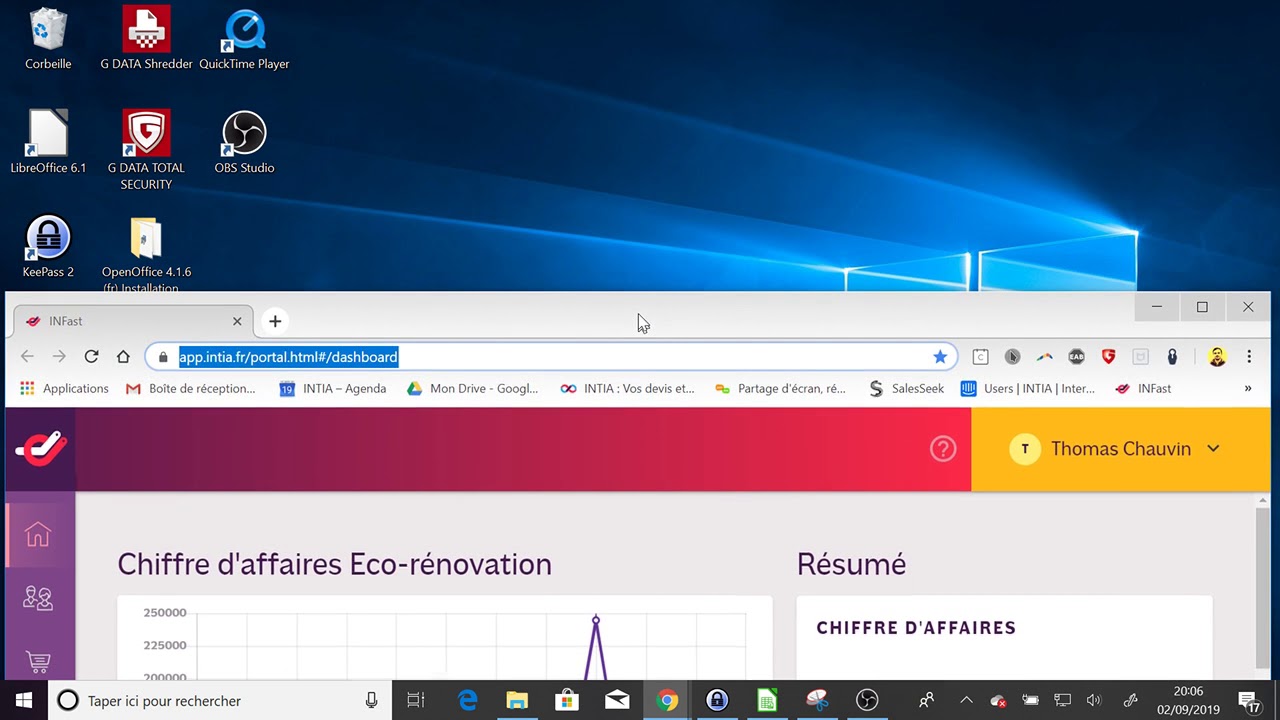Open shopping cart icon in sidebar
This screenshot has width=1280, height=720.
pos(38,662)
